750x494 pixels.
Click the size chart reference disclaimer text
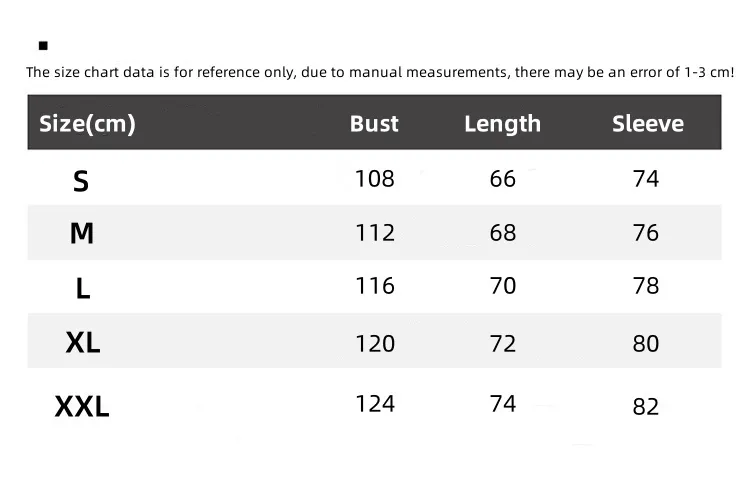tap(380, 72)
